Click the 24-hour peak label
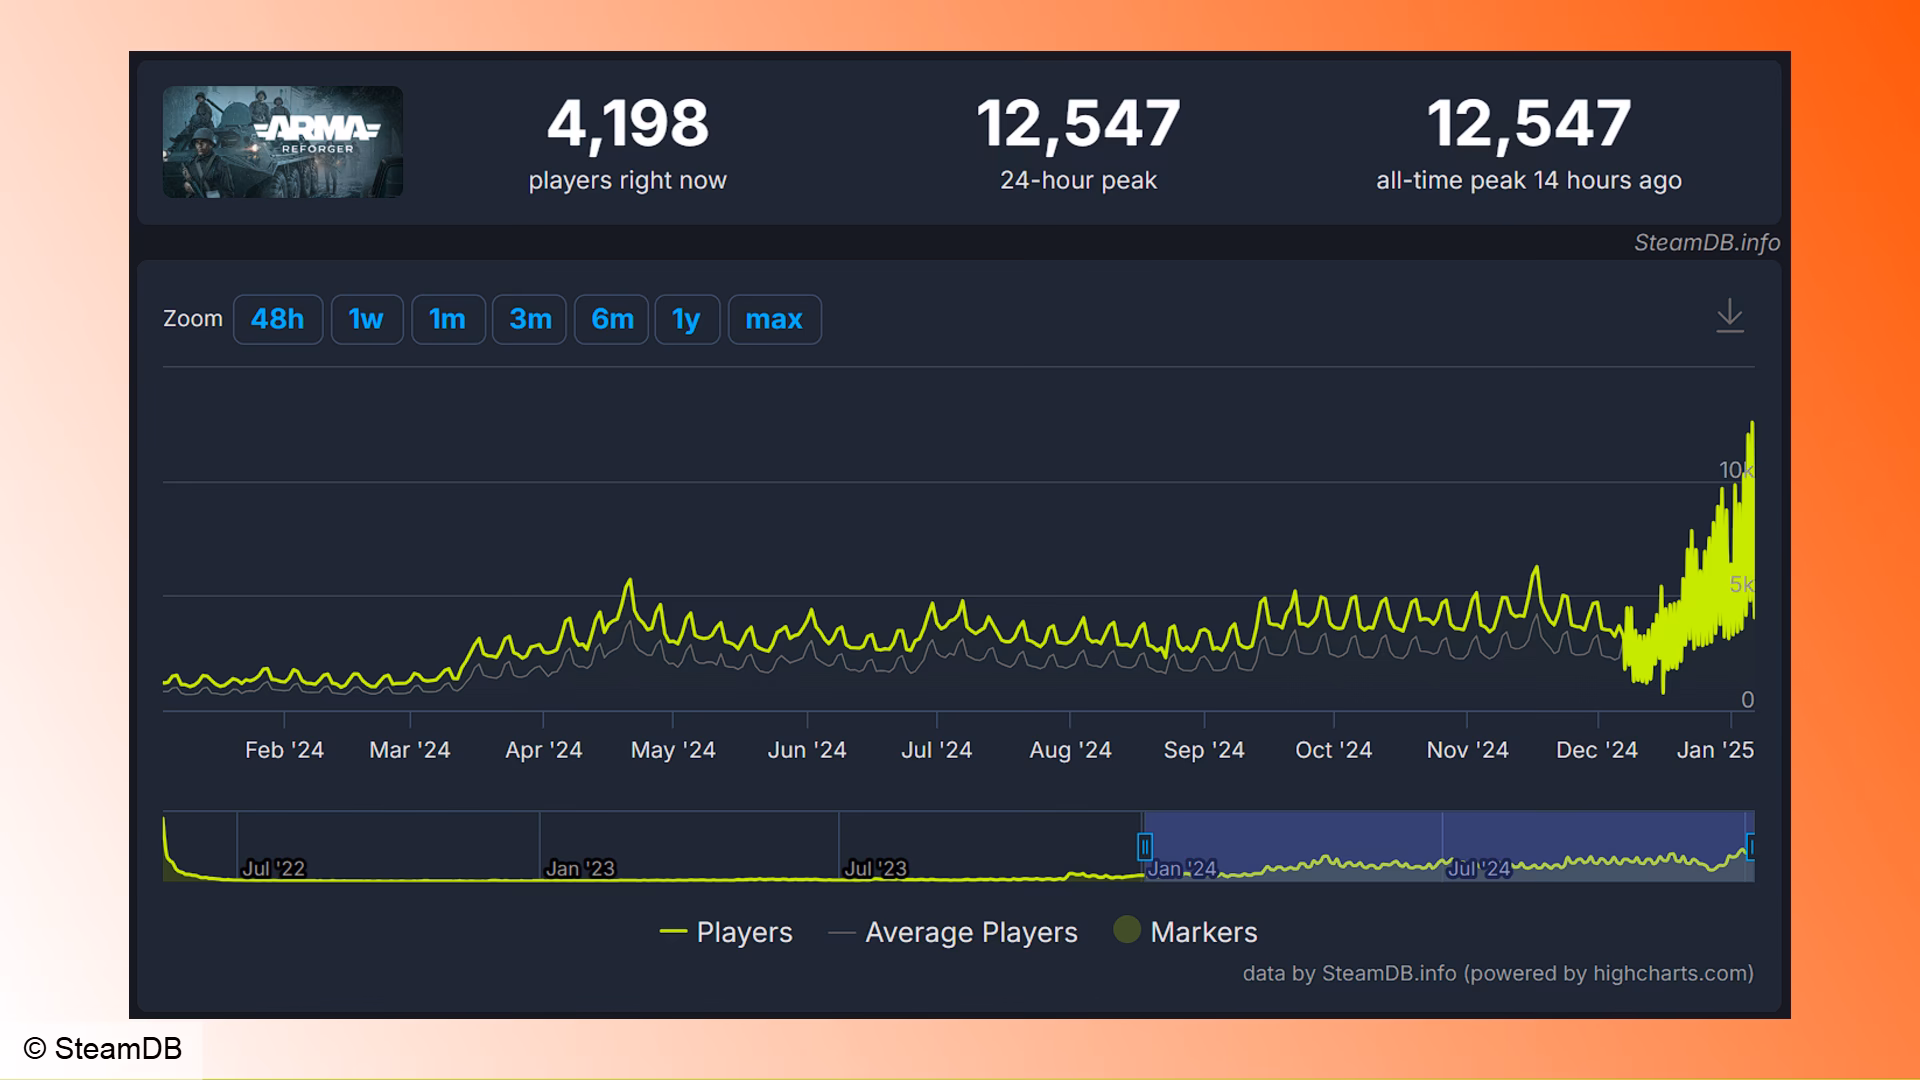The height and width of the screenshot is (1080, 1920). 1078,181
